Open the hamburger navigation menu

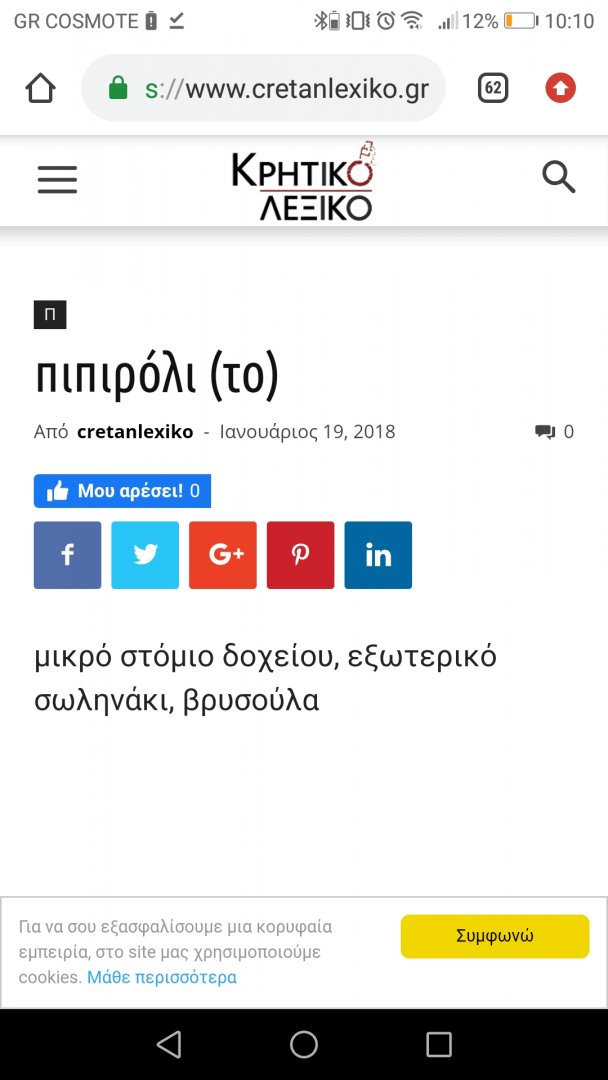(x=57, y=180)
